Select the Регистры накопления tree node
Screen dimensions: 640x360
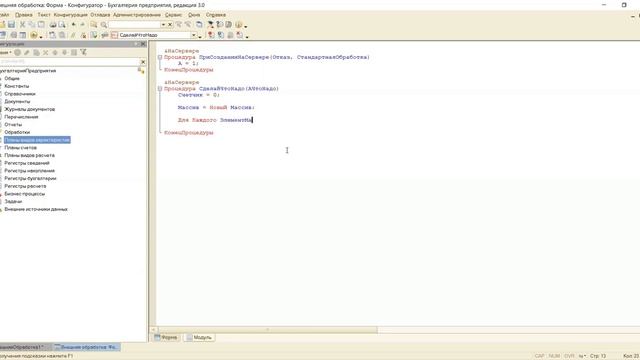[29, 171]
